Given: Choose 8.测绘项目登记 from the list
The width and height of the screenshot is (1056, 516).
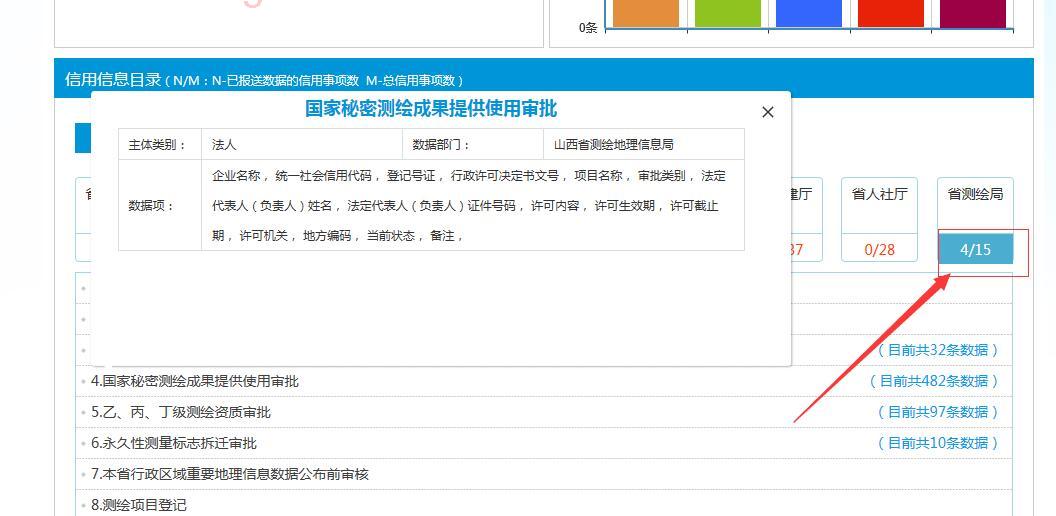Looking at the screenshot, I should [x=139, y=505].
